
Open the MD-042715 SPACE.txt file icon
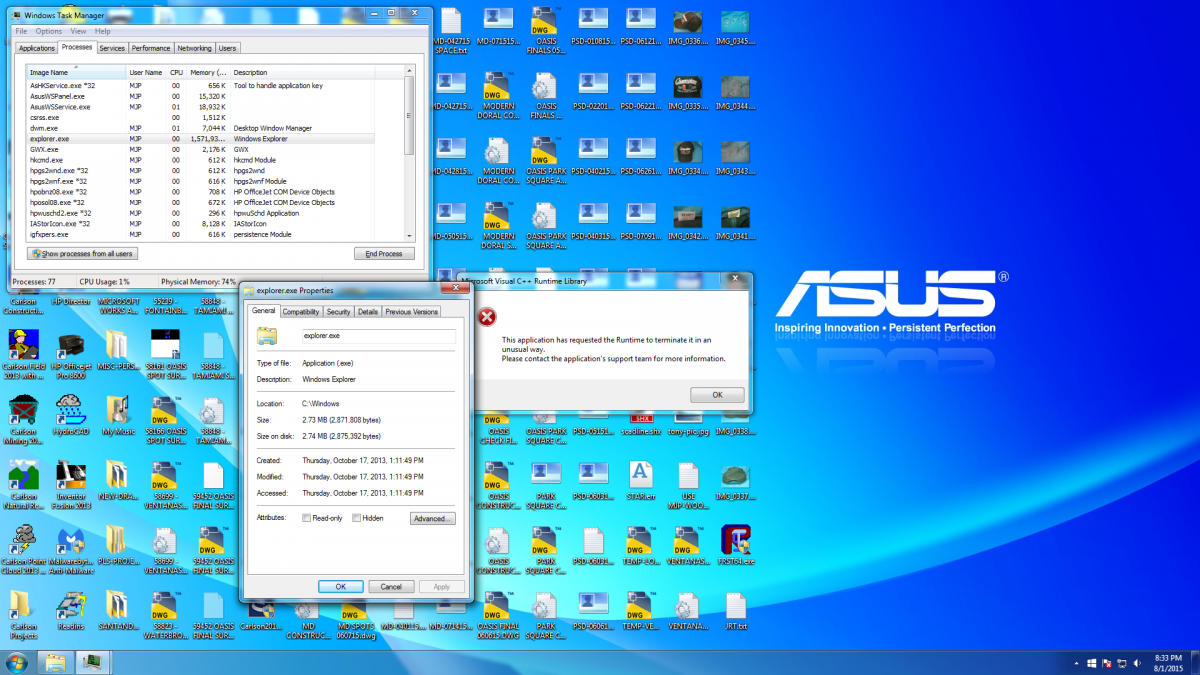click(x=451, y=30)
